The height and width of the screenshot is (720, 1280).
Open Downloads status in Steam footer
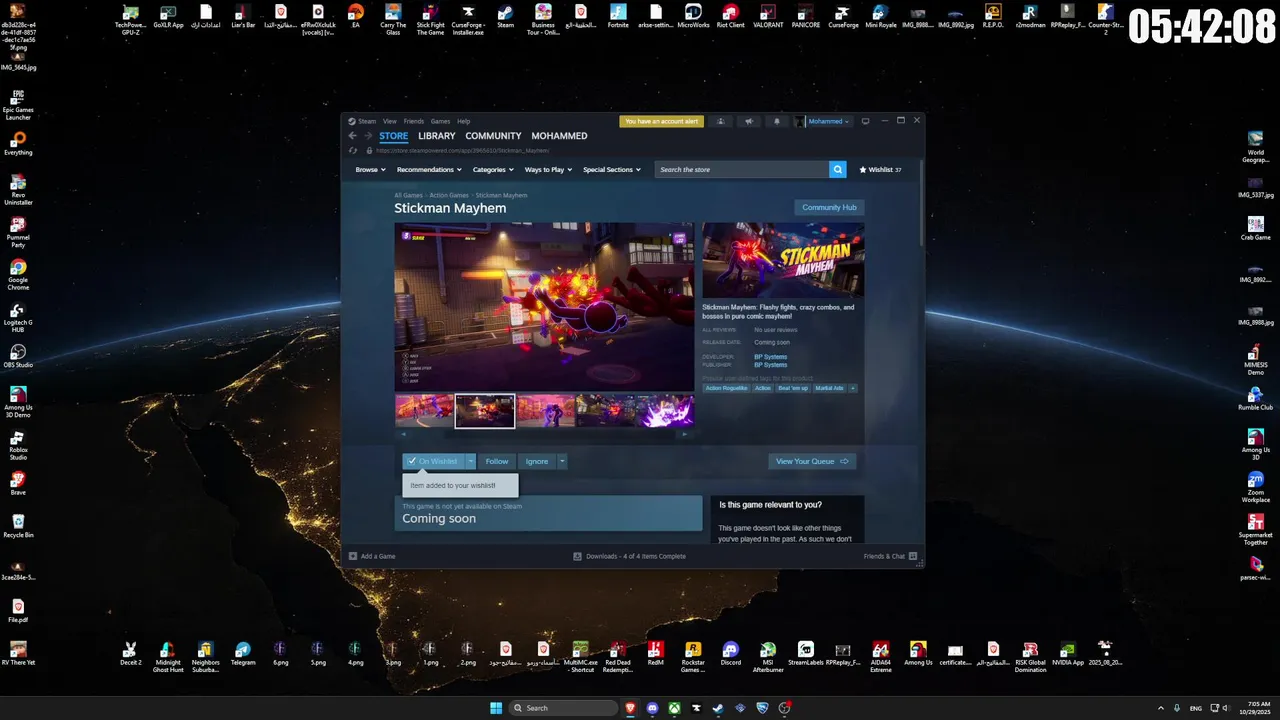(x=630, y=556)
